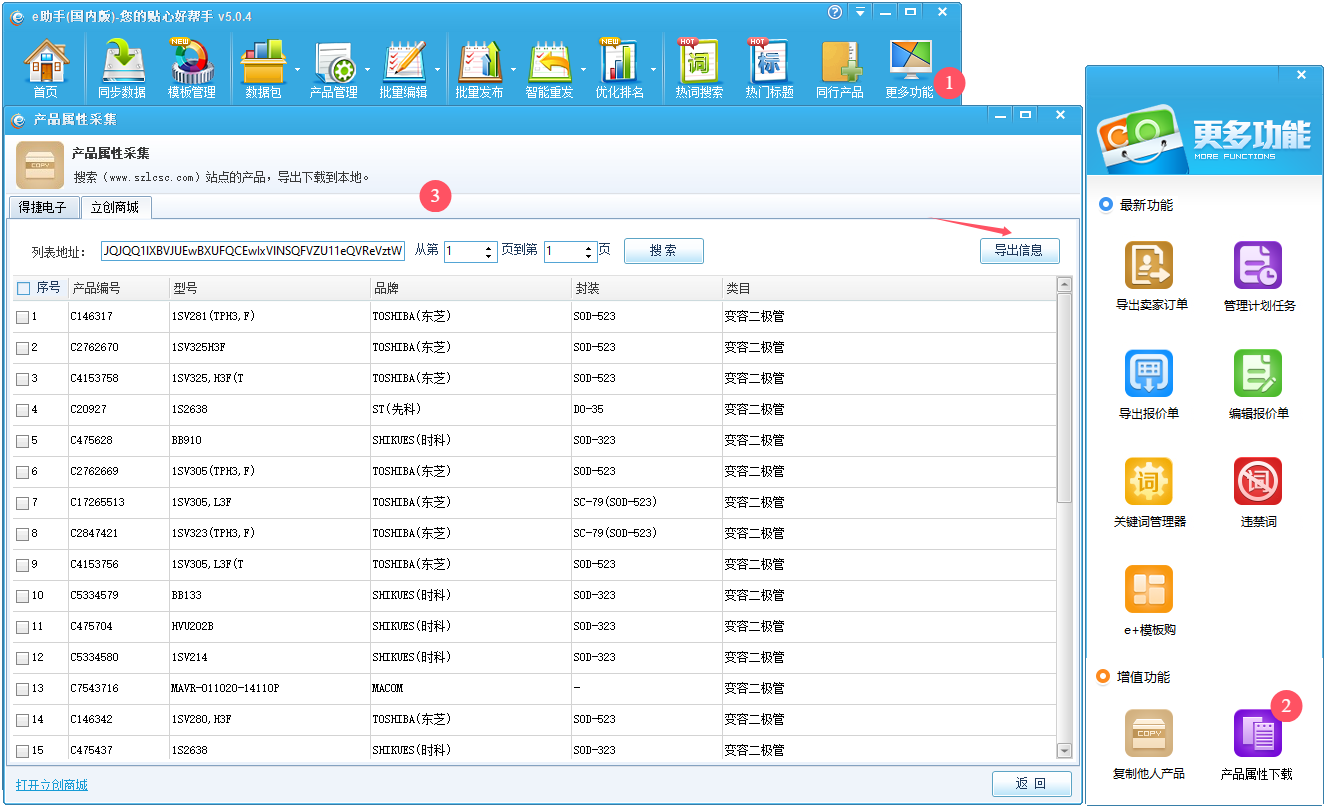Select the cell 1SV281(TPH3,F)
The image size is (1327, 808).
270,317
